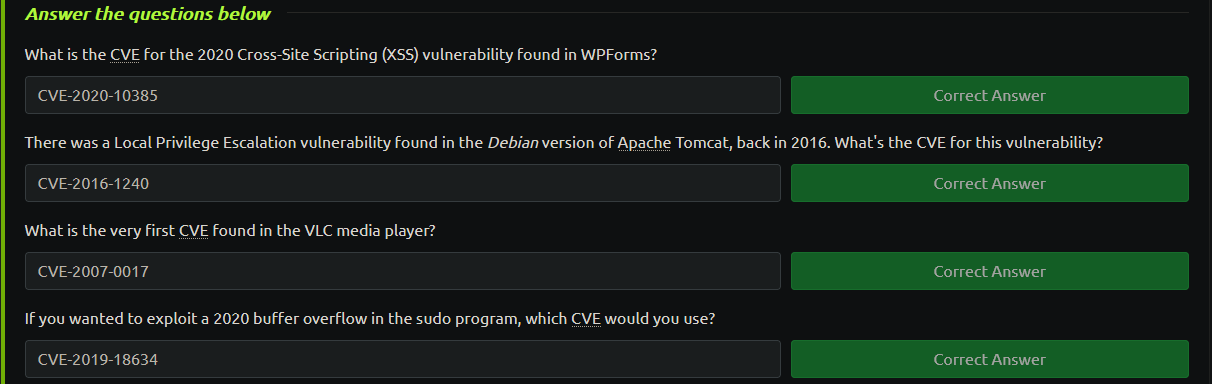This screenshot has width=1212, height=384.
Task: Focus the sudo answer field CVE-2019-18634
Action: (403, 359)
